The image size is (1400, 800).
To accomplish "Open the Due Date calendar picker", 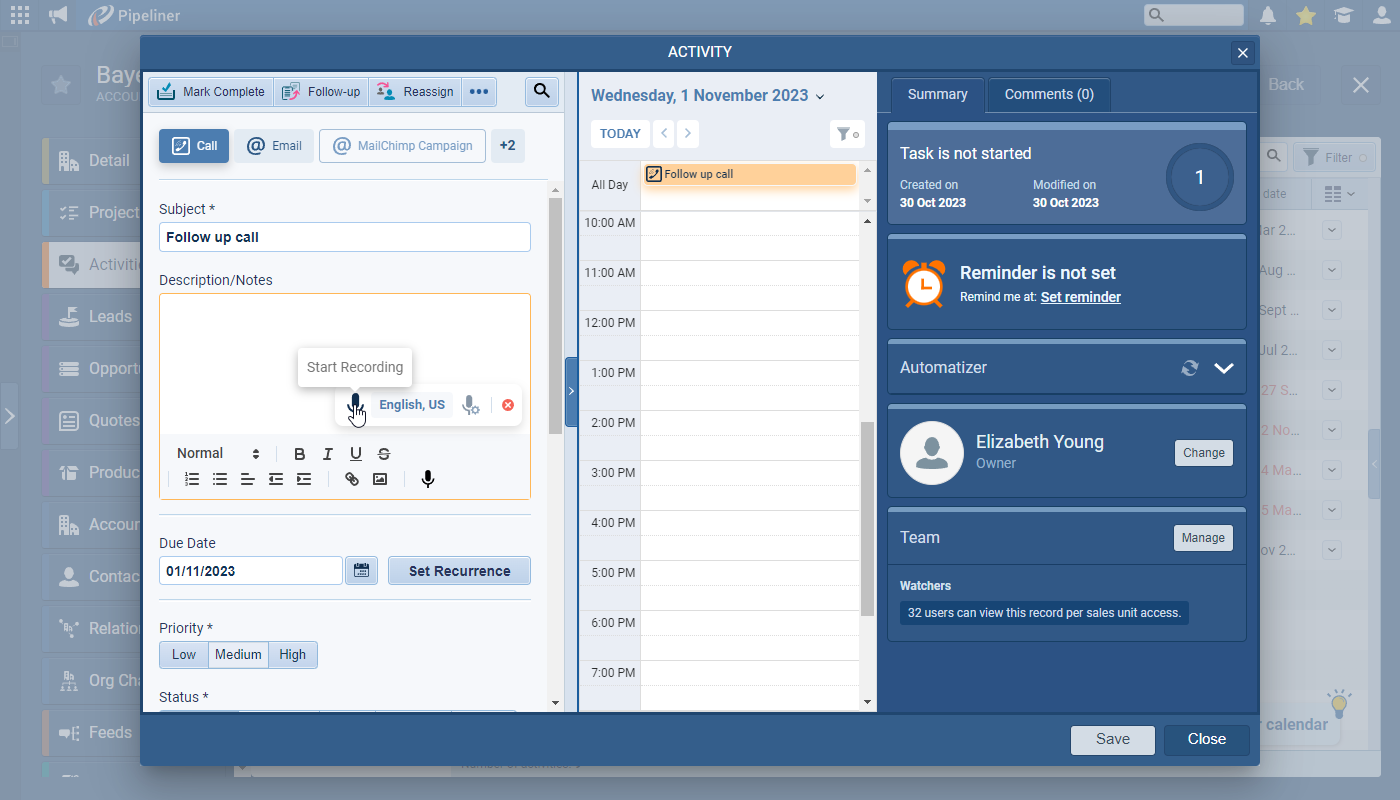I will [x=361, y=571].
